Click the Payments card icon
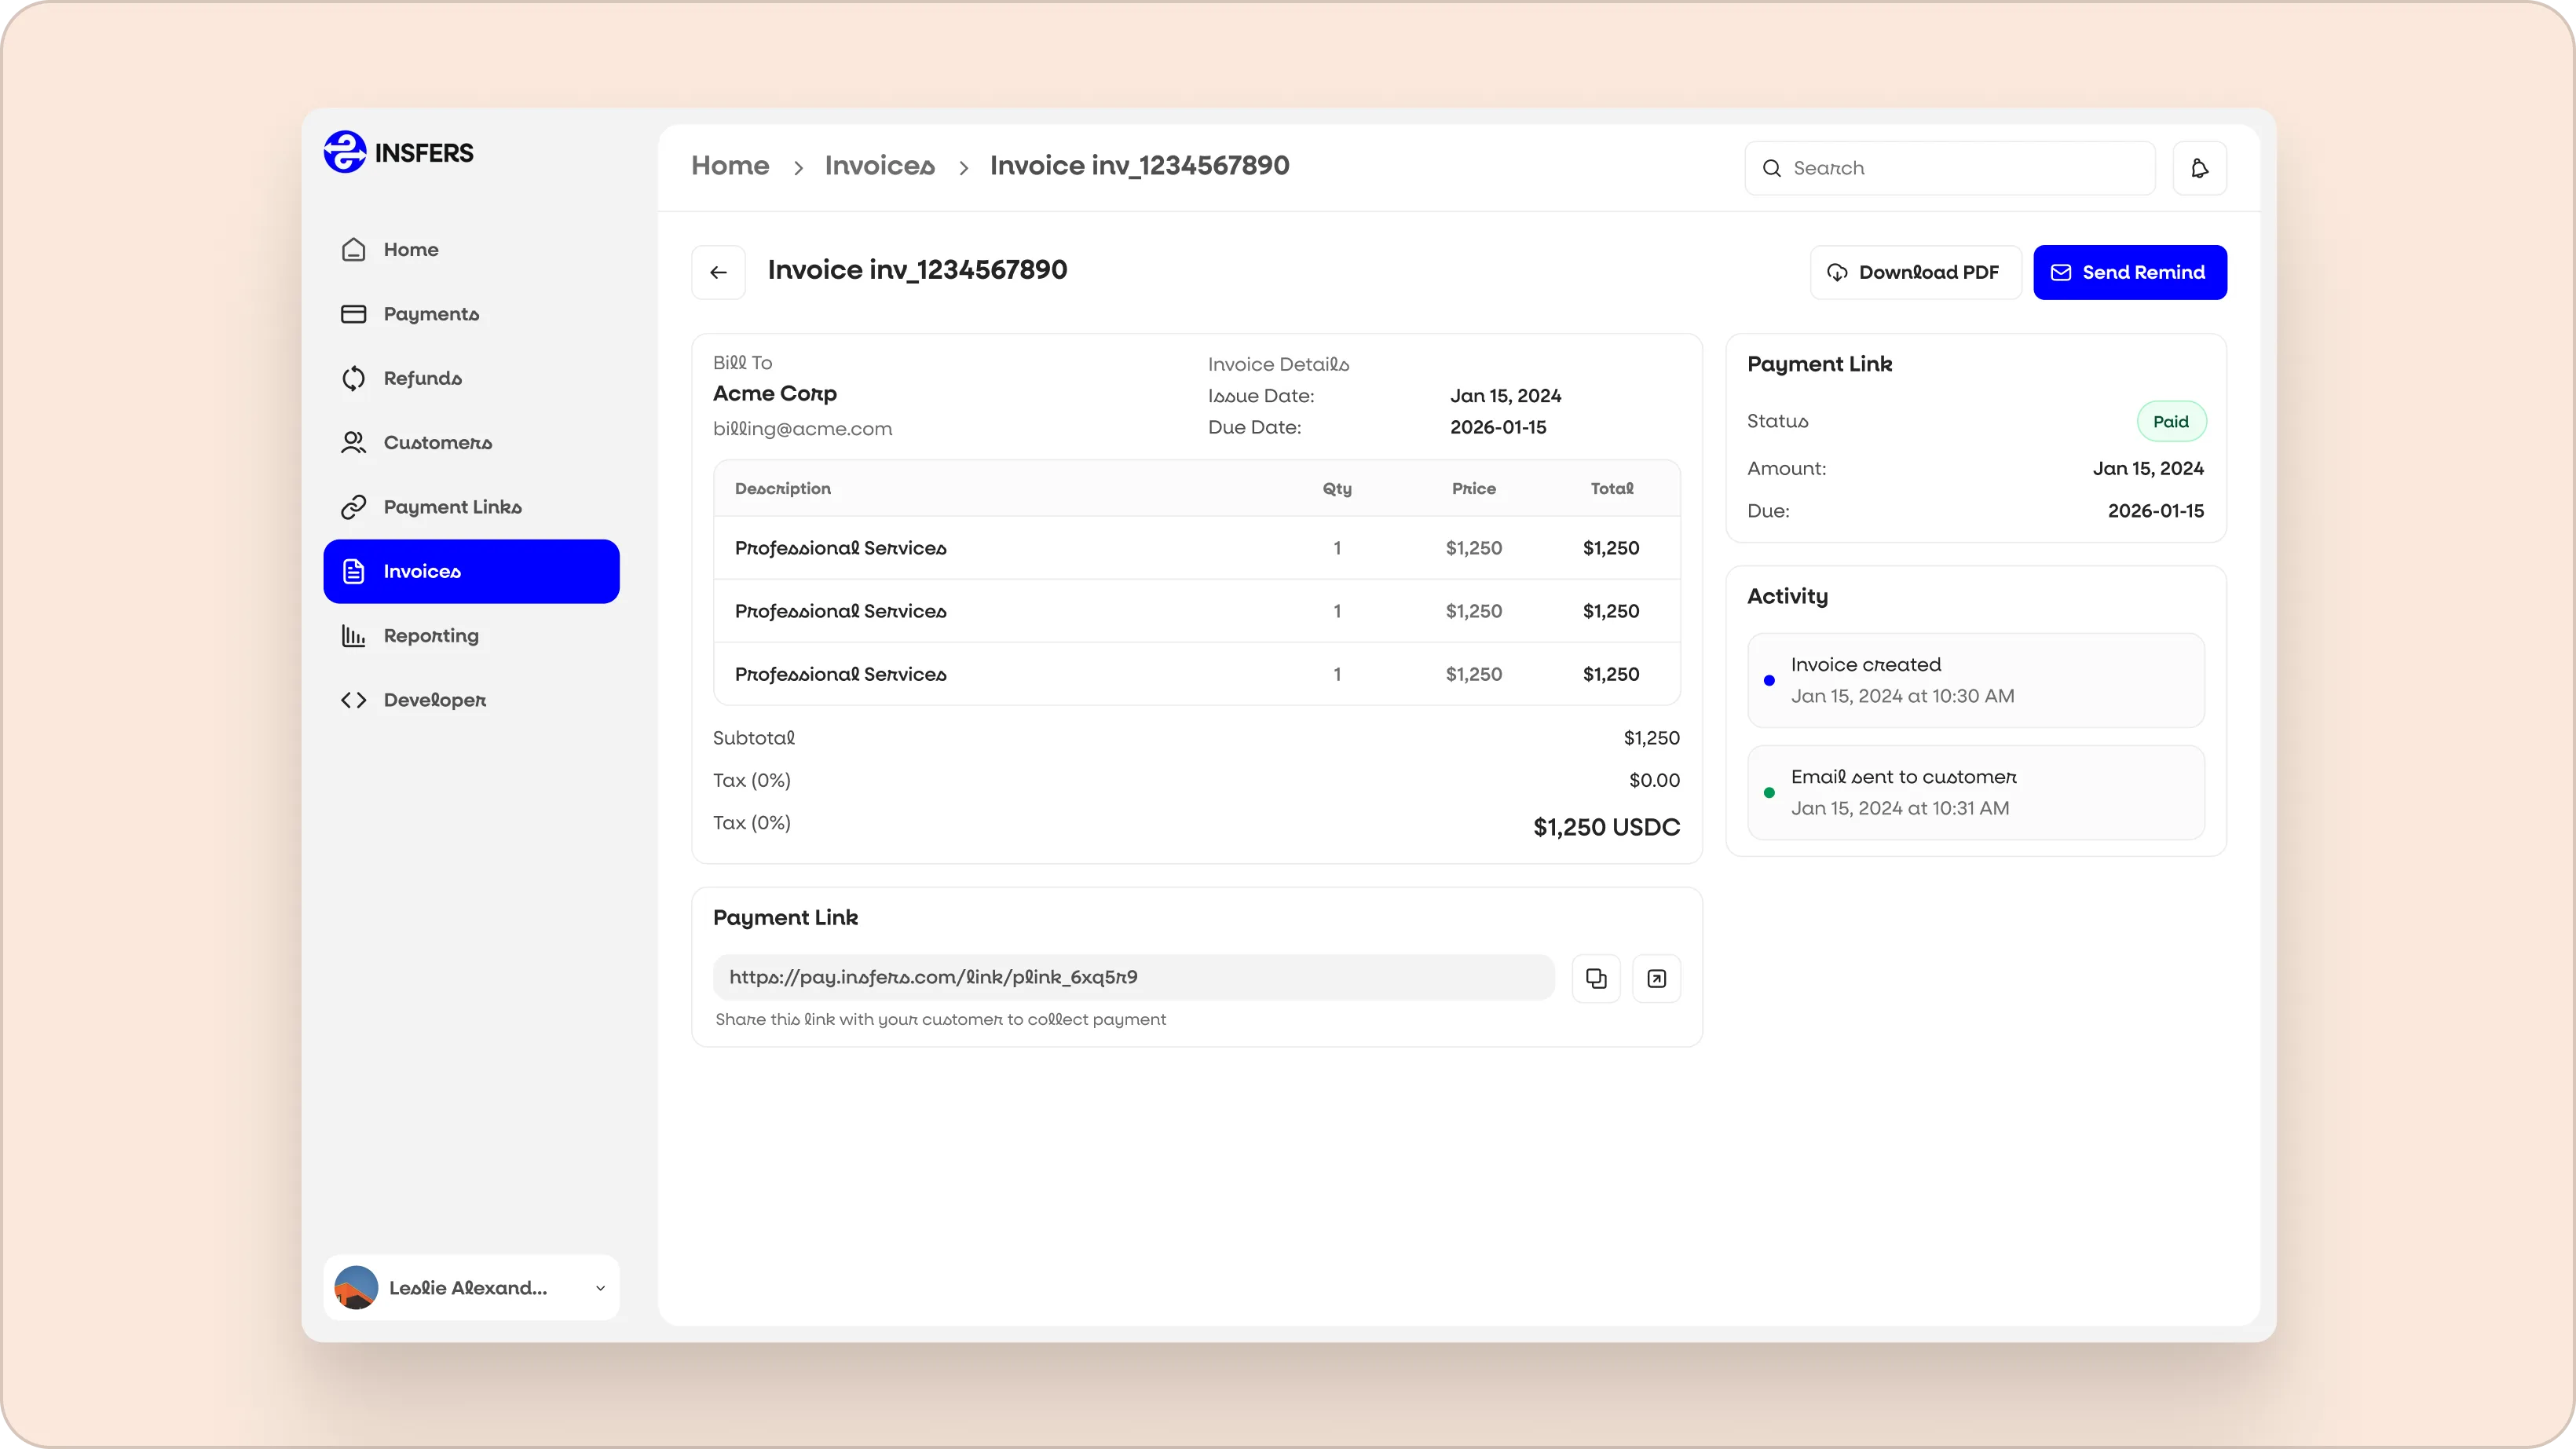This screenshot has height=1449, width=2576. click(353, 314)
